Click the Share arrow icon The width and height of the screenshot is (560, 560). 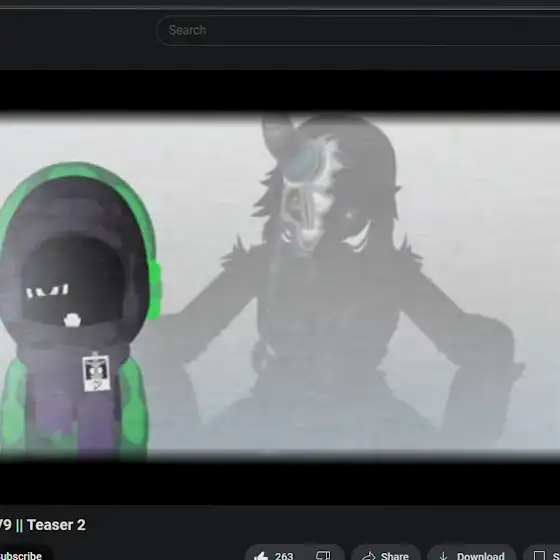(368, 556)
